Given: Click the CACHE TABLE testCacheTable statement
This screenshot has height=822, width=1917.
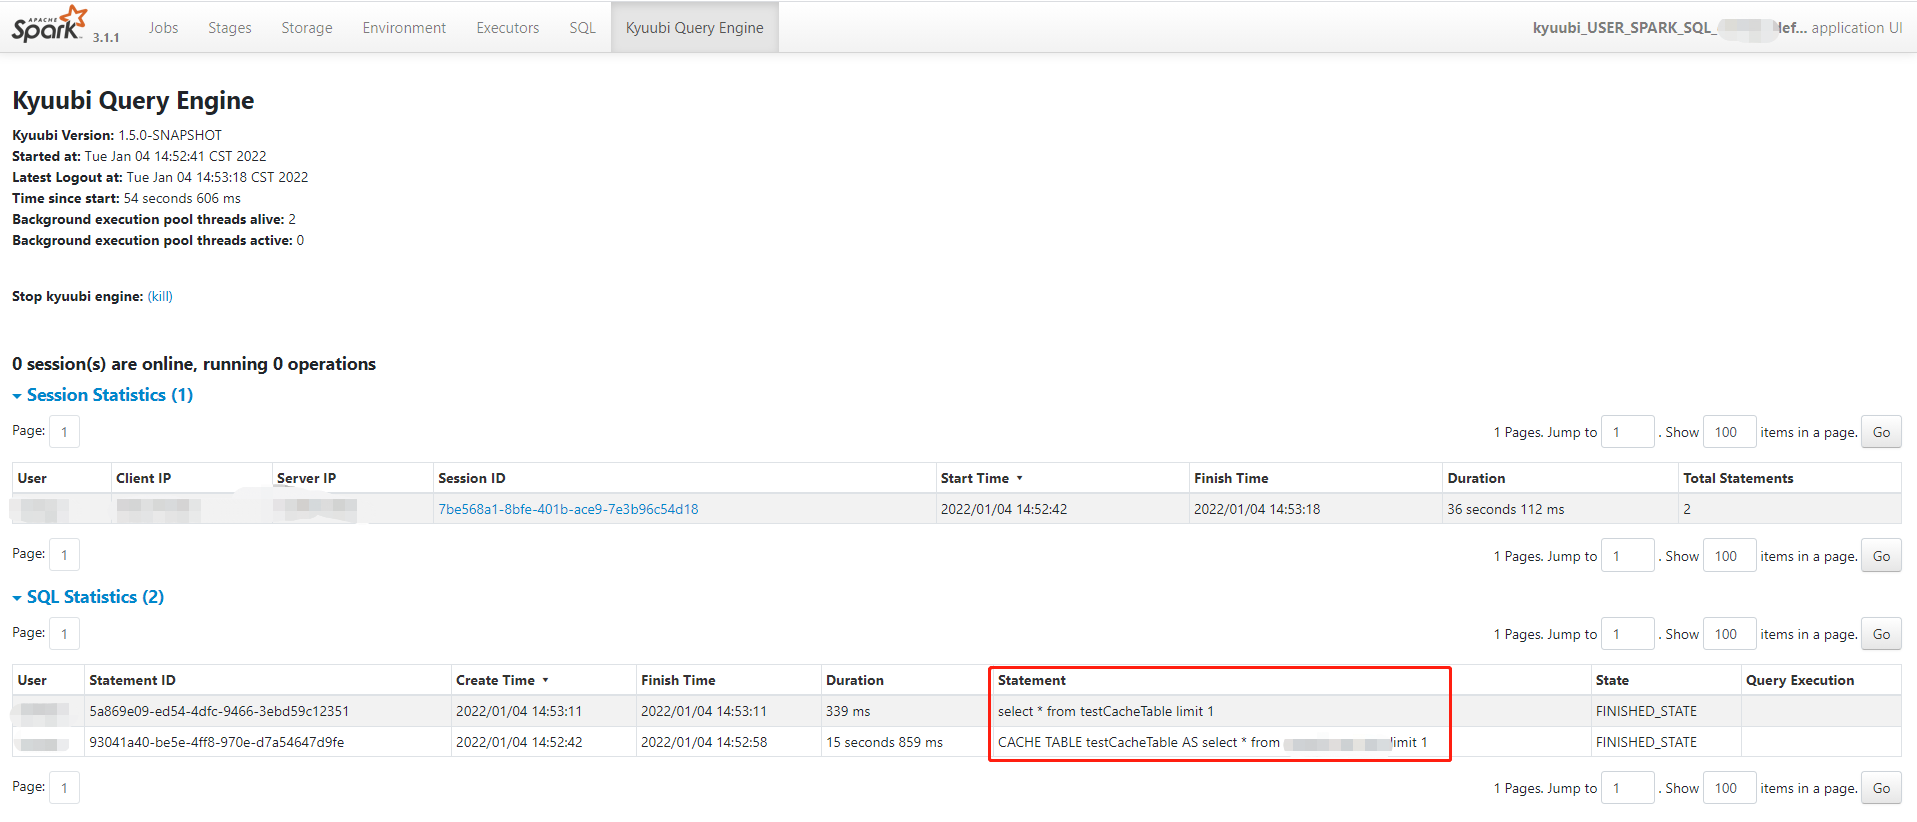Looking at the screenshot, I should tap(1212, 742).
